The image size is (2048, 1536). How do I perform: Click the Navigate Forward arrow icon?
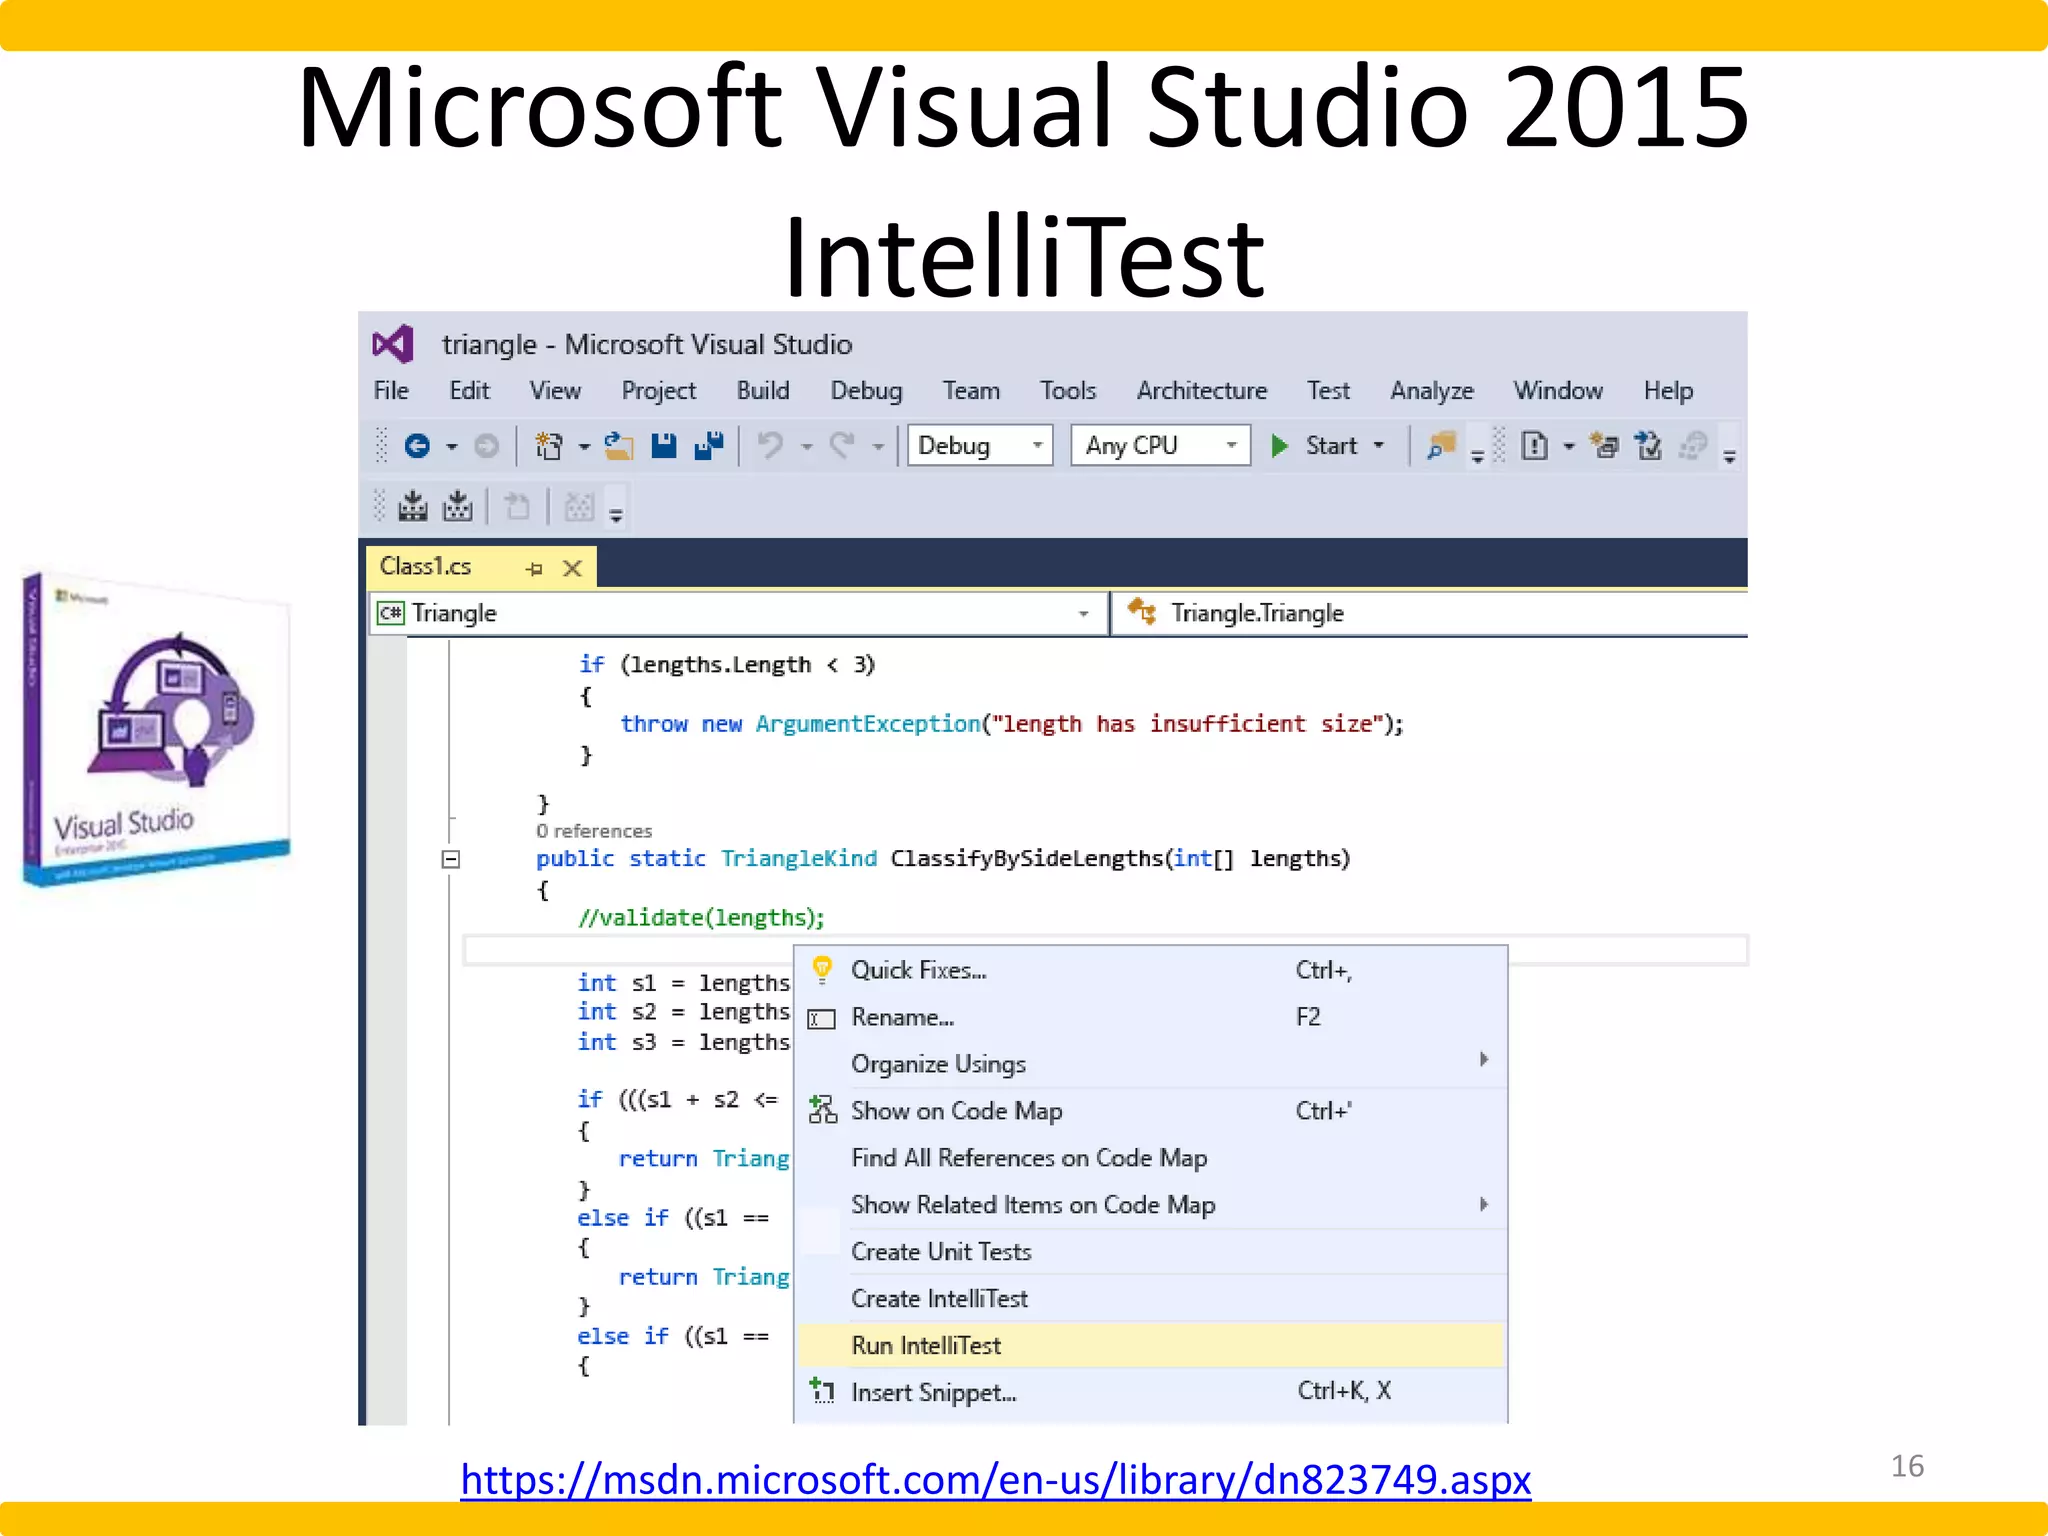pos(487,446)
